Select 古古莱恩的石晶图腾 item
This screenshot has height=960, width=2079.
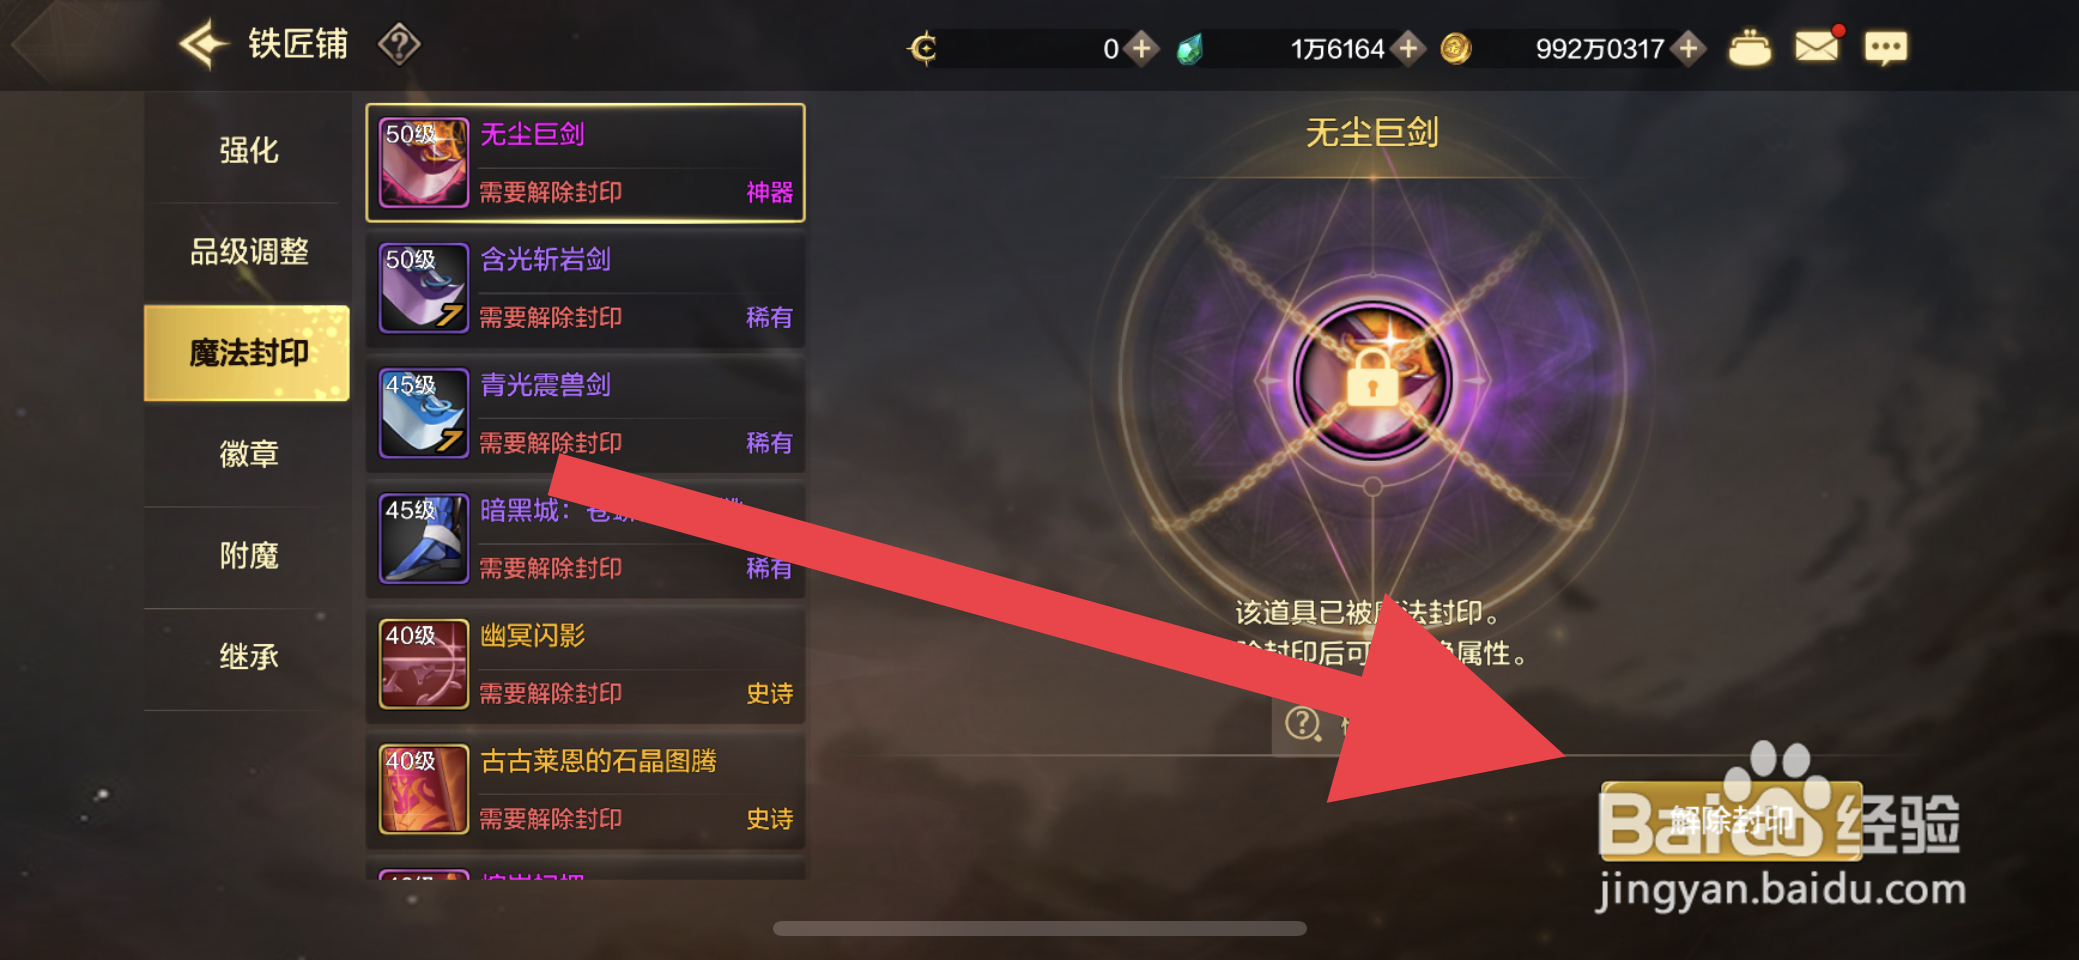point(586,790)
